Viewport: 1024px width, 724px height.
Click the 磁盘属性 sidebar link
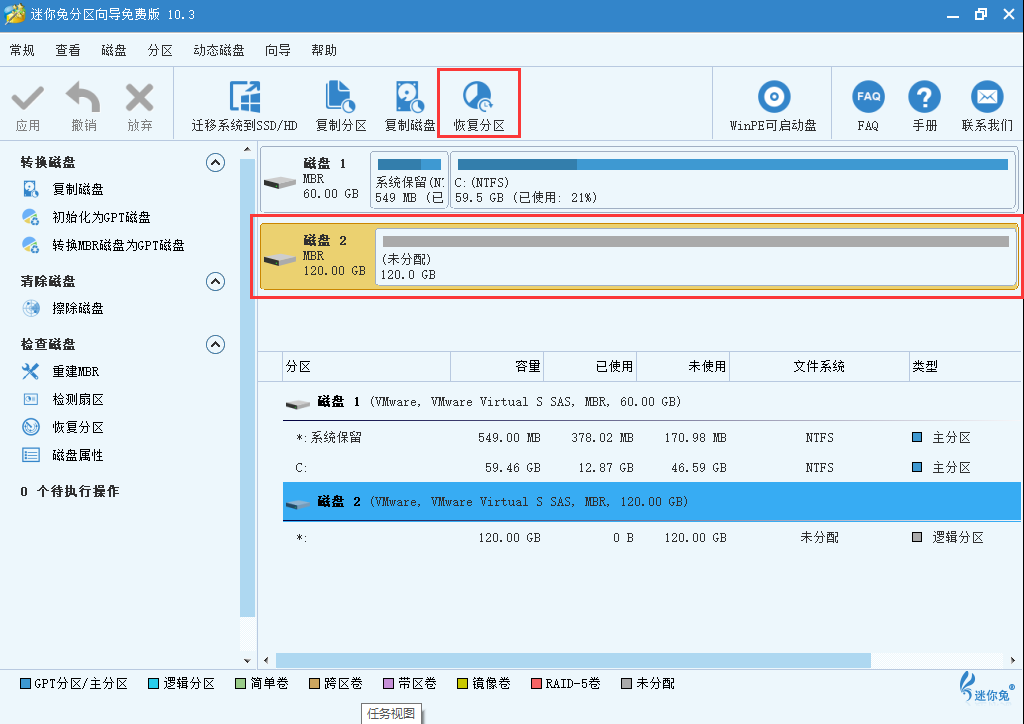click(78, 455)
